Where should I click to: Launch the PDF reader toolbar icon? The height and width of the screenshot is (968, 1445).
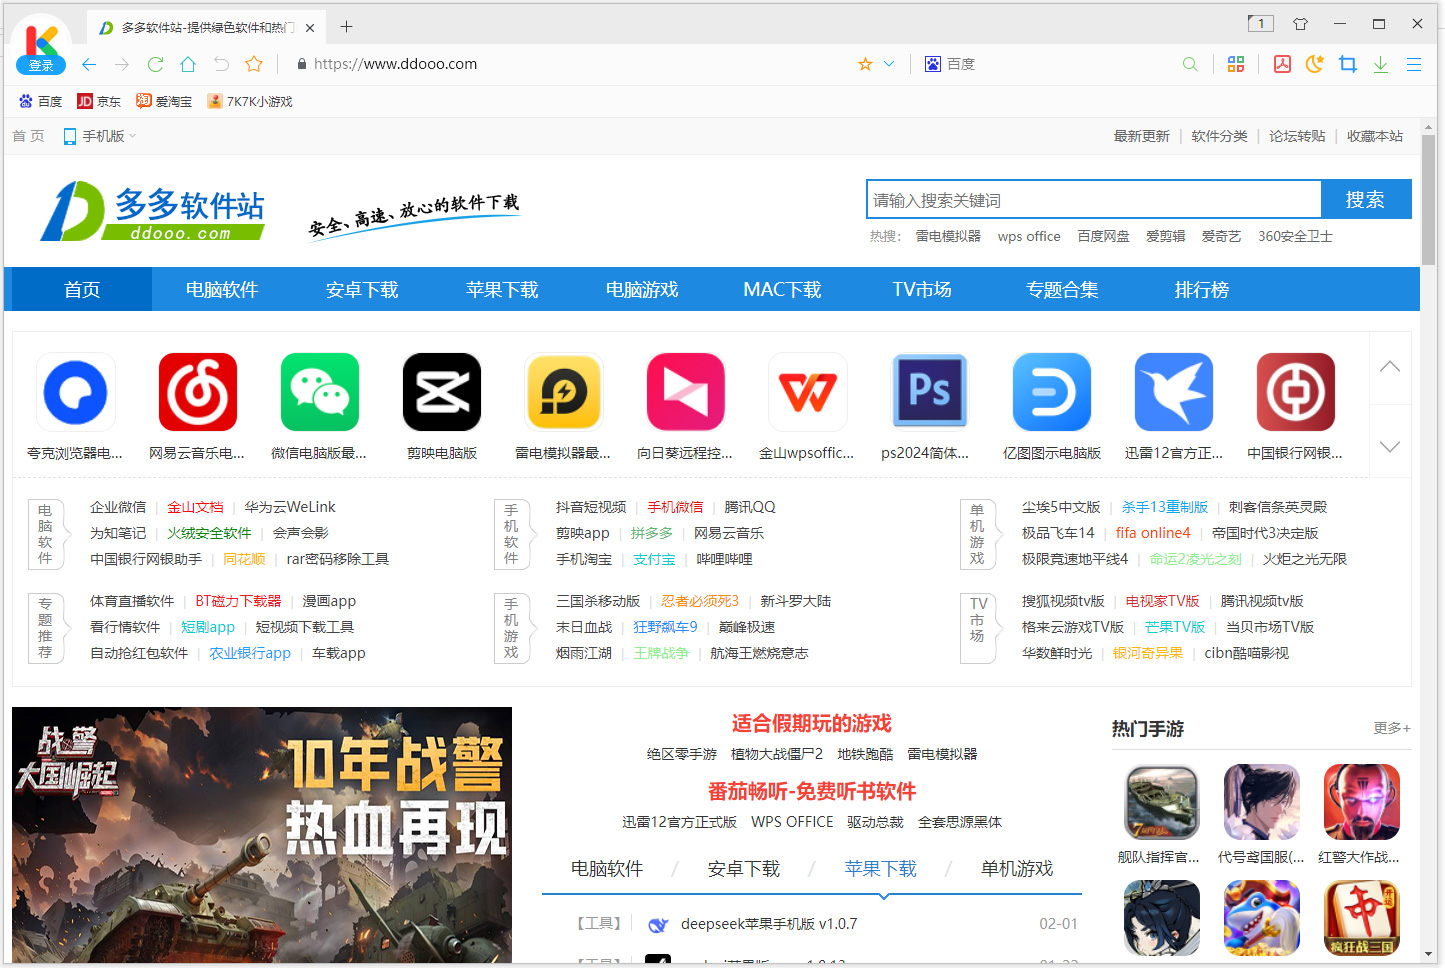(x=1282, y=63)
